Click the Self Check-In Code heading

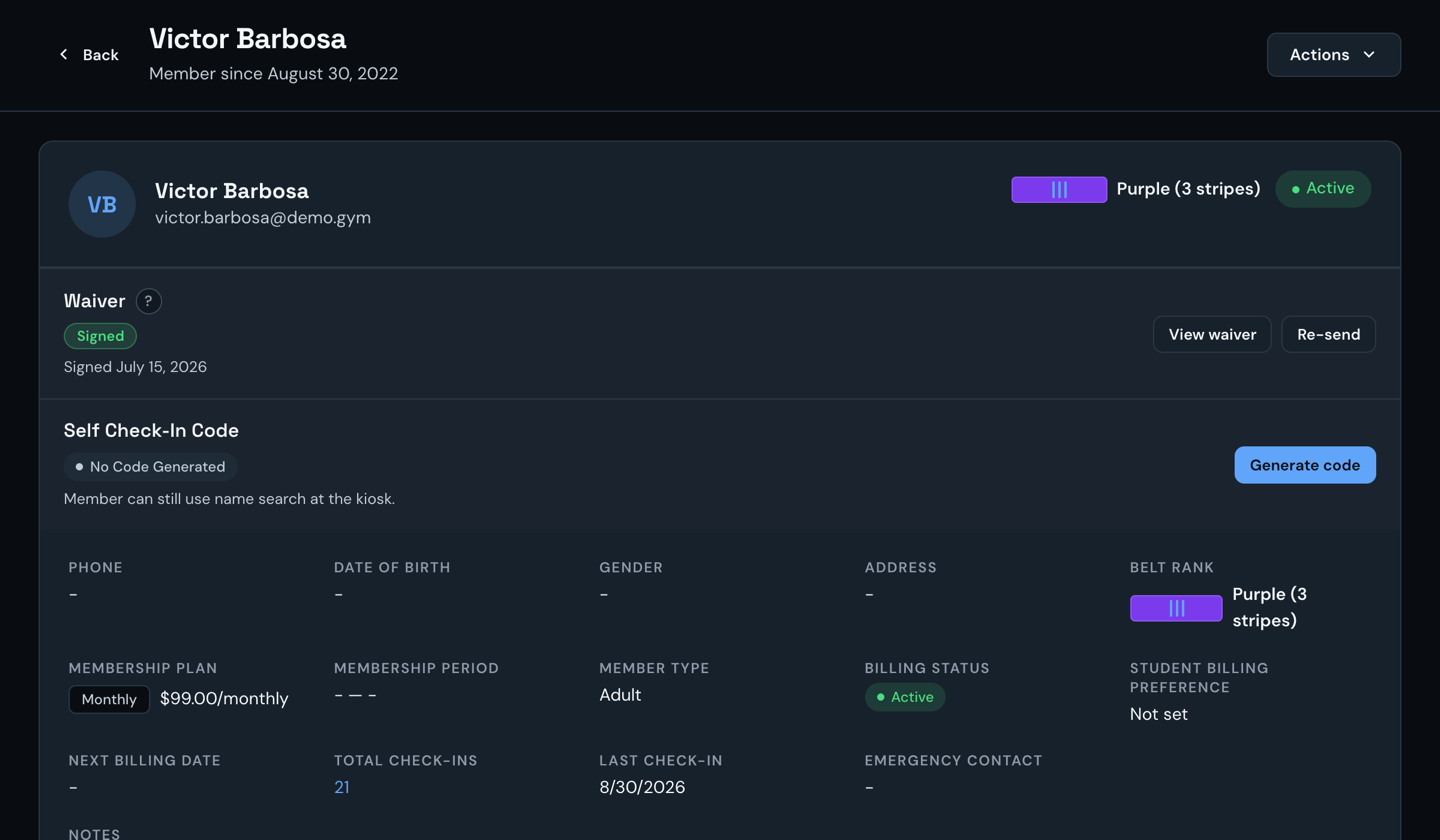[x=151, y=431]
